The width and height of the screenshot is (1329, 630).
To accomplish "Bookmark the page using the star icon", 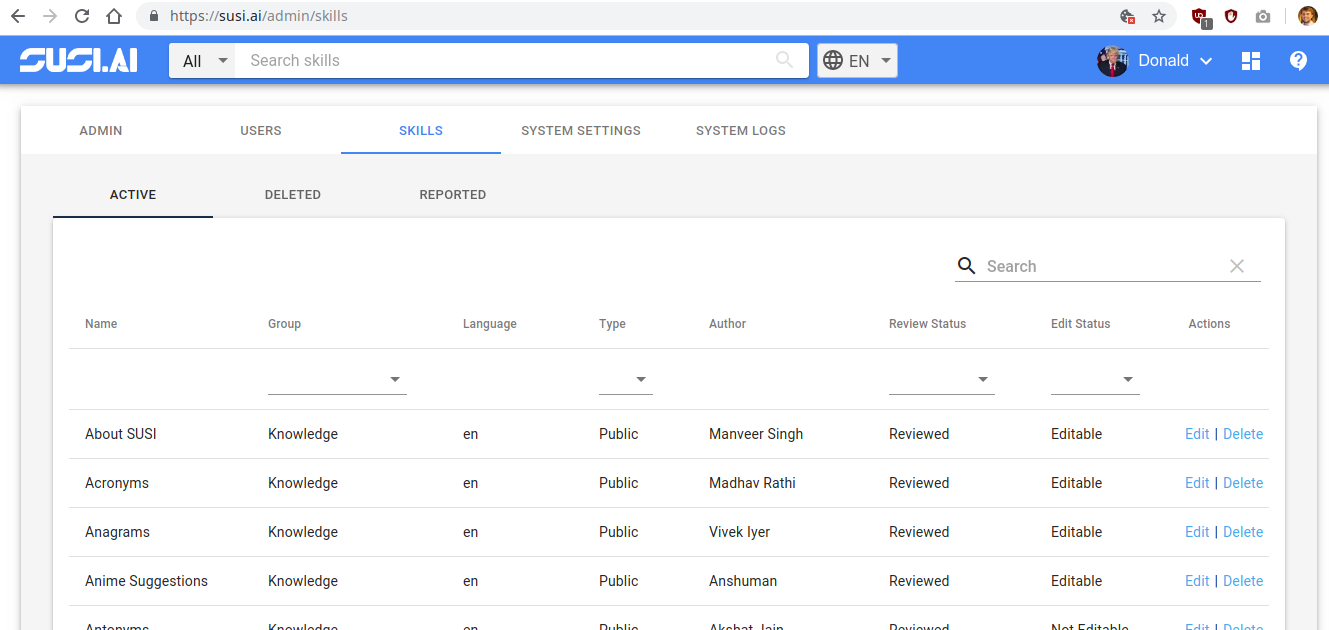I will click(x=1159, y=15).
